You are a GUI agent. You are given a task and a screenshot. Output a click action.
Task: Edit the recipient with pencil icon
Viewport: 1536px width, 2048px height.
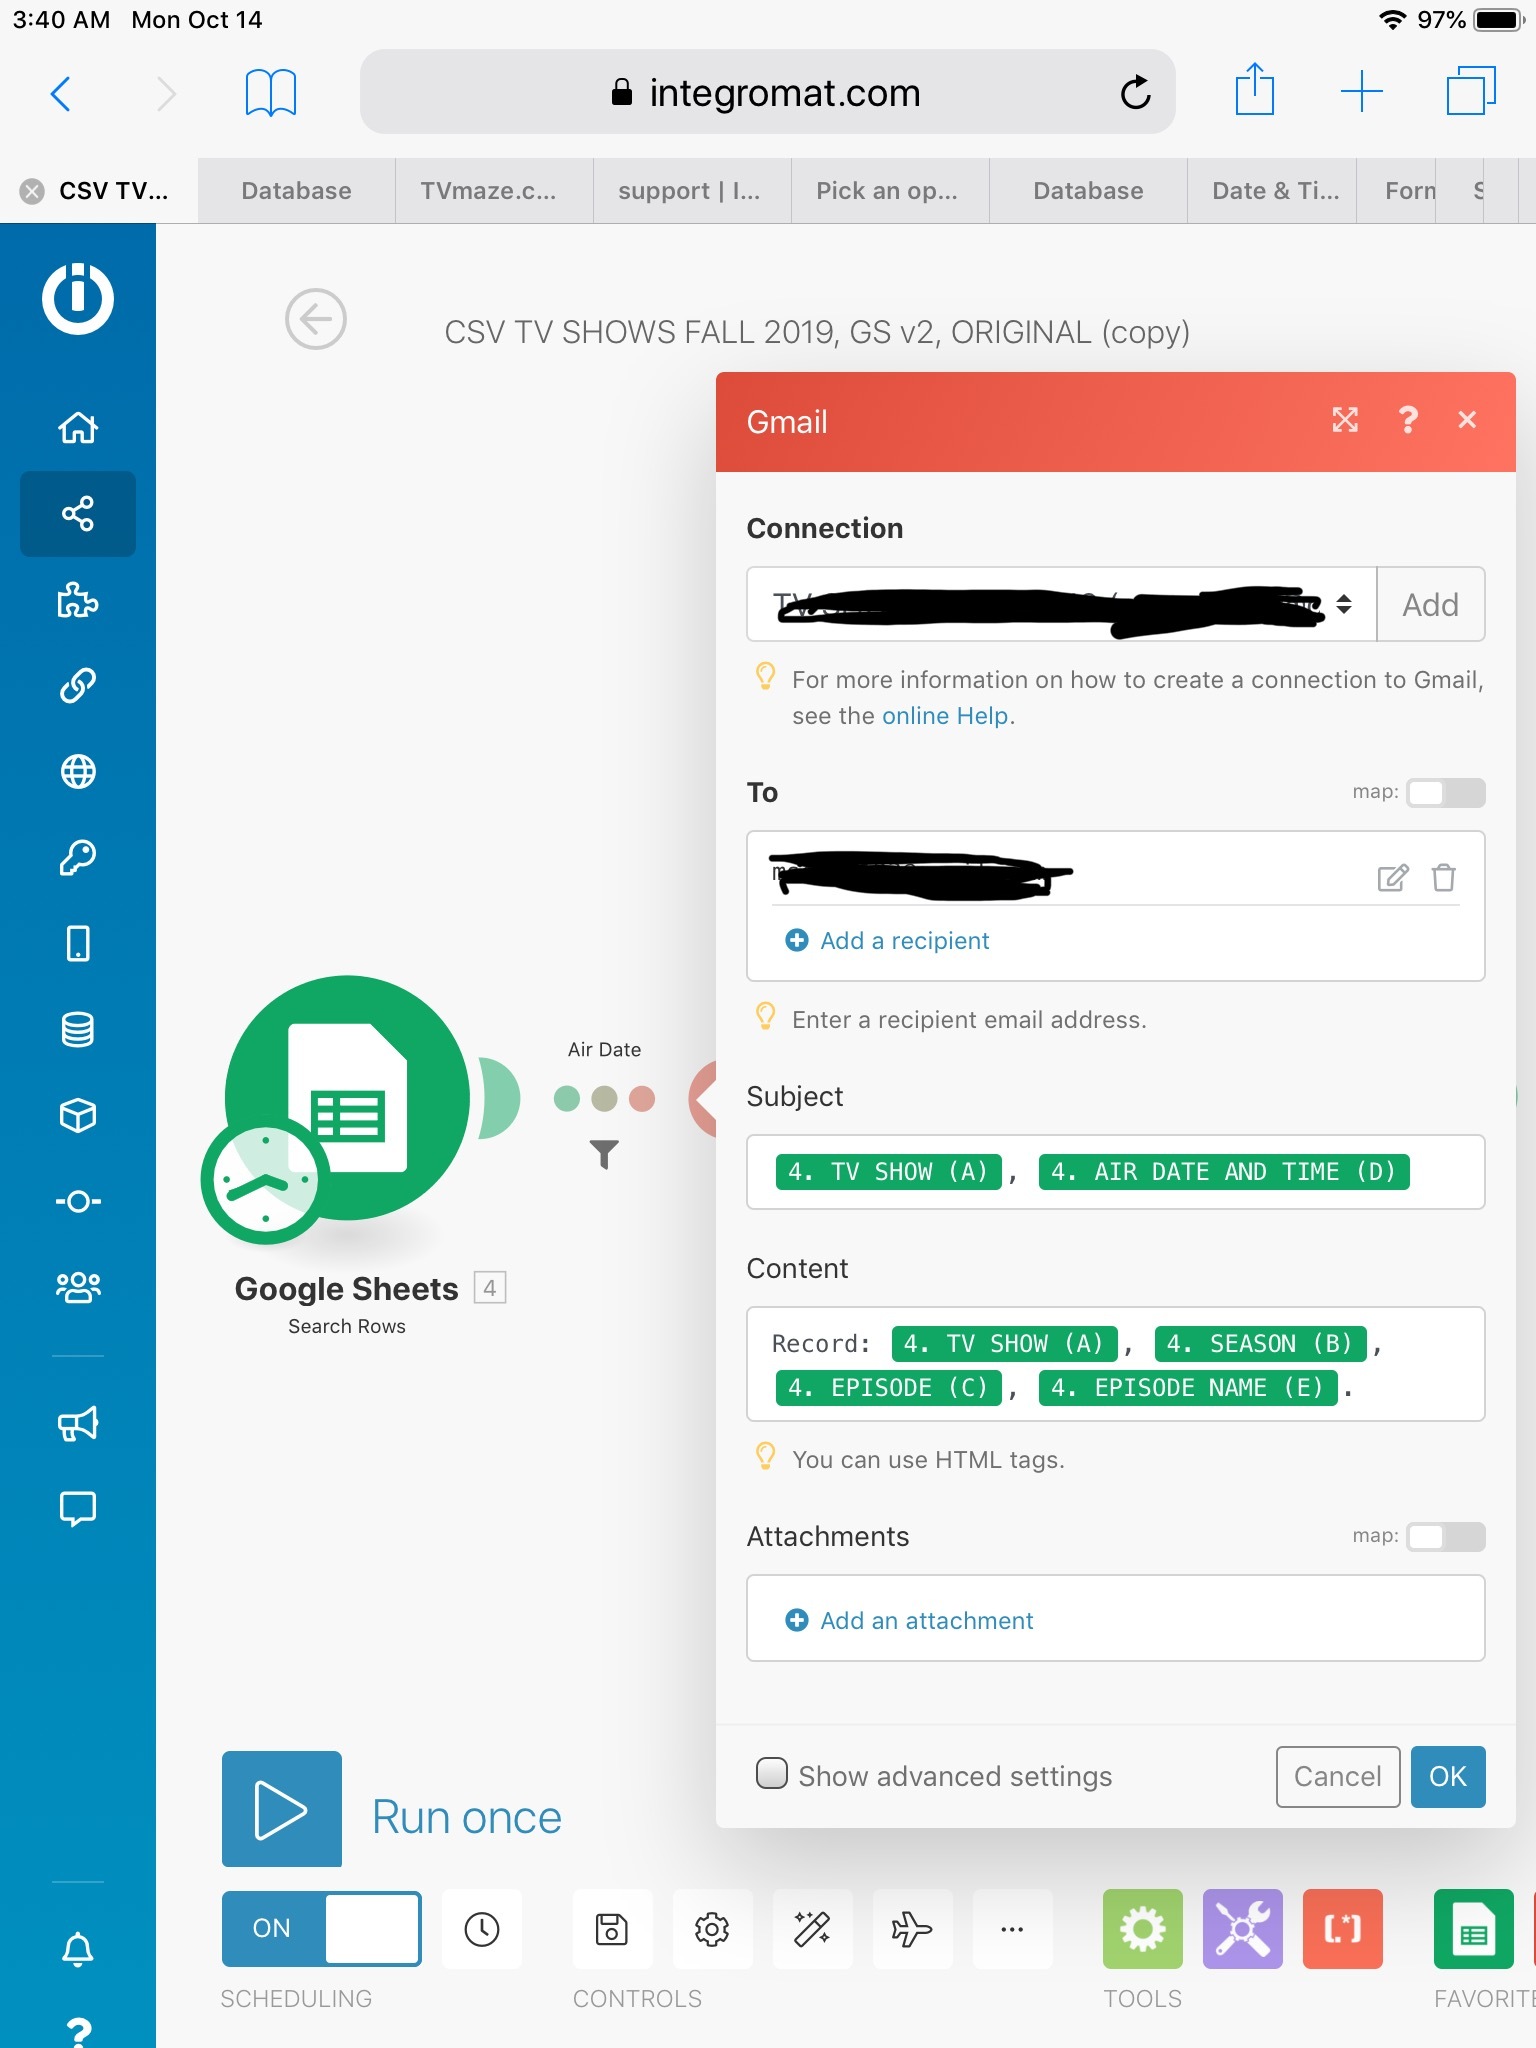pos(1393,878)
